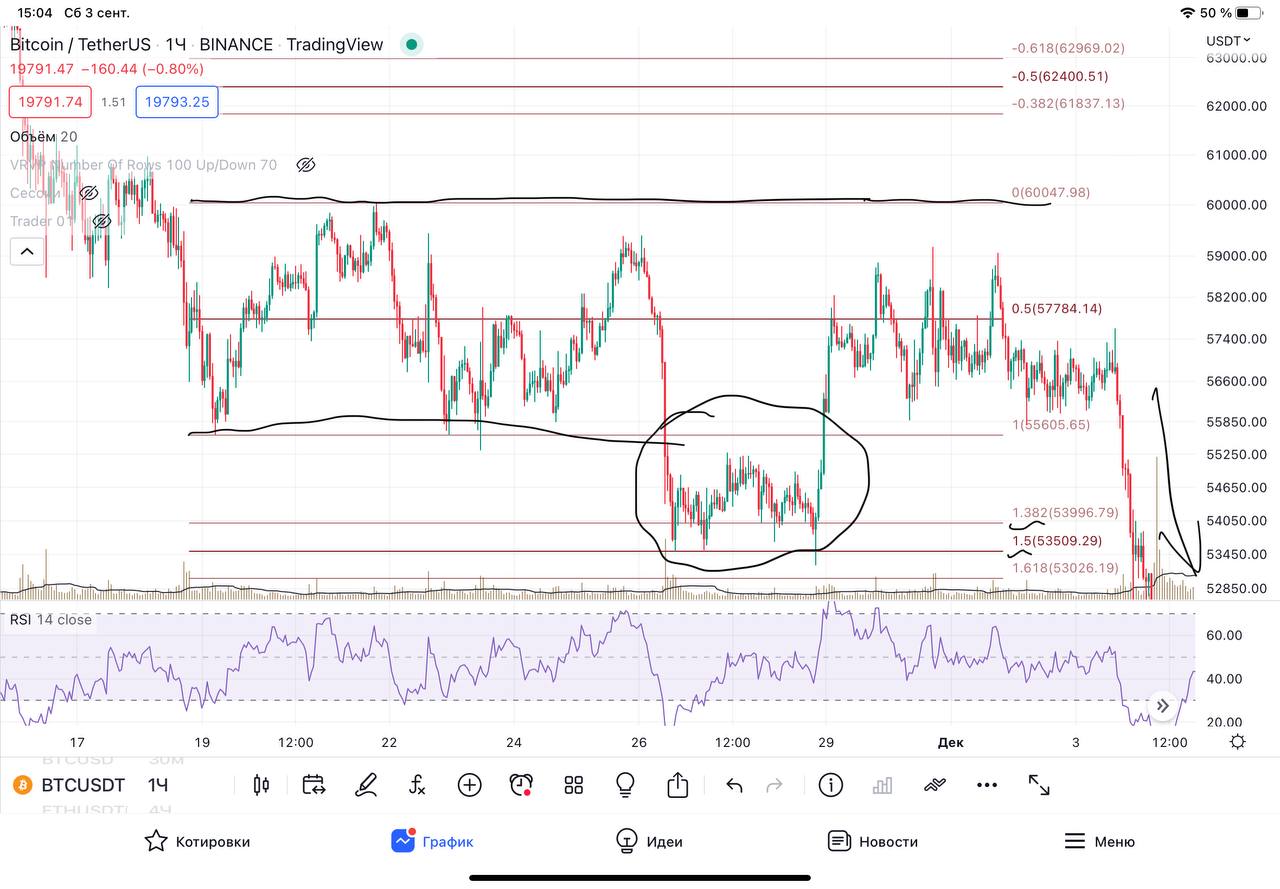Switch to the Новости tab
Image resolution: width=1280 pixels, height=889 pixels.
coord(872,841)
